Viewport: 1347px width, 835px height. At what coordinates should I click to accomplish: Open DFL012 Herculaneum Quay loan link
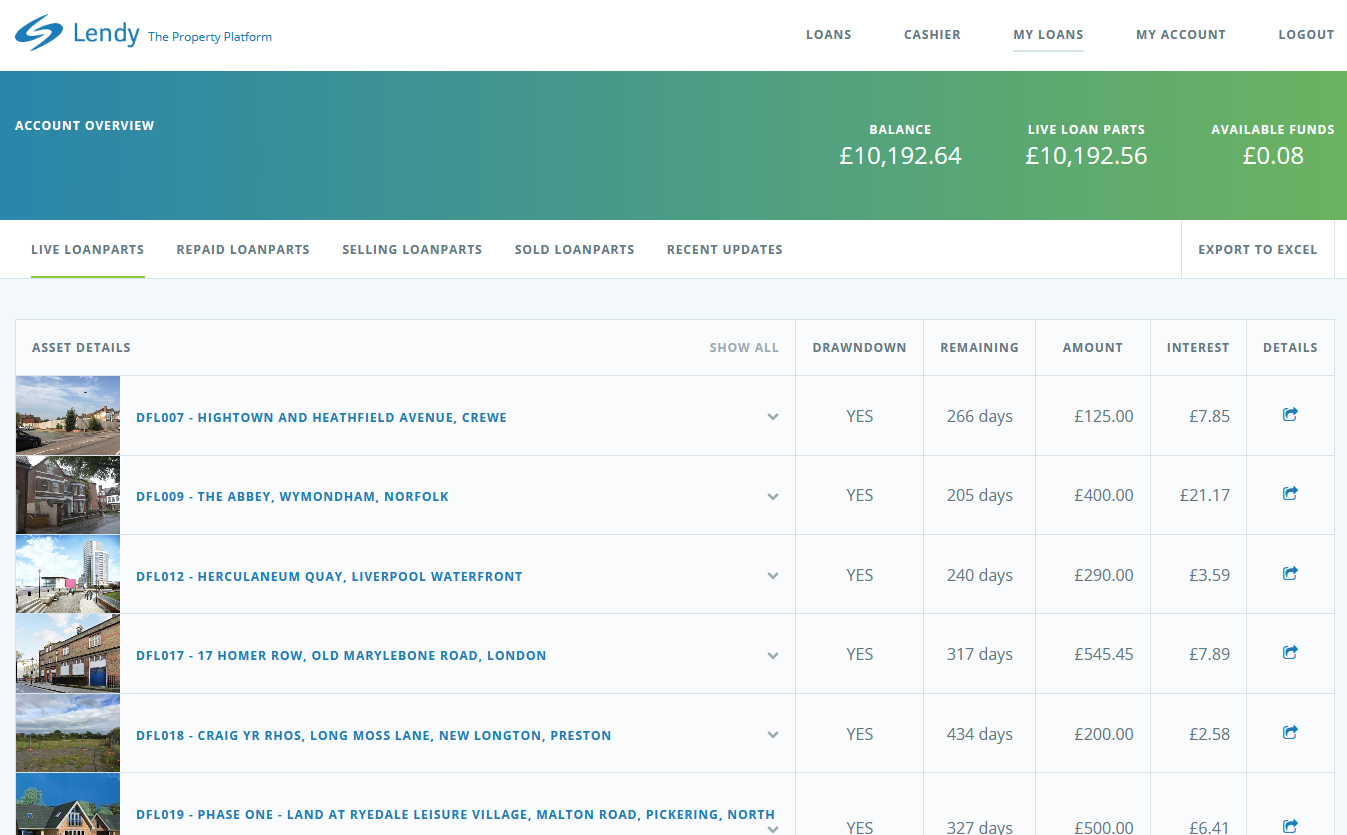(x=329, y=577)
